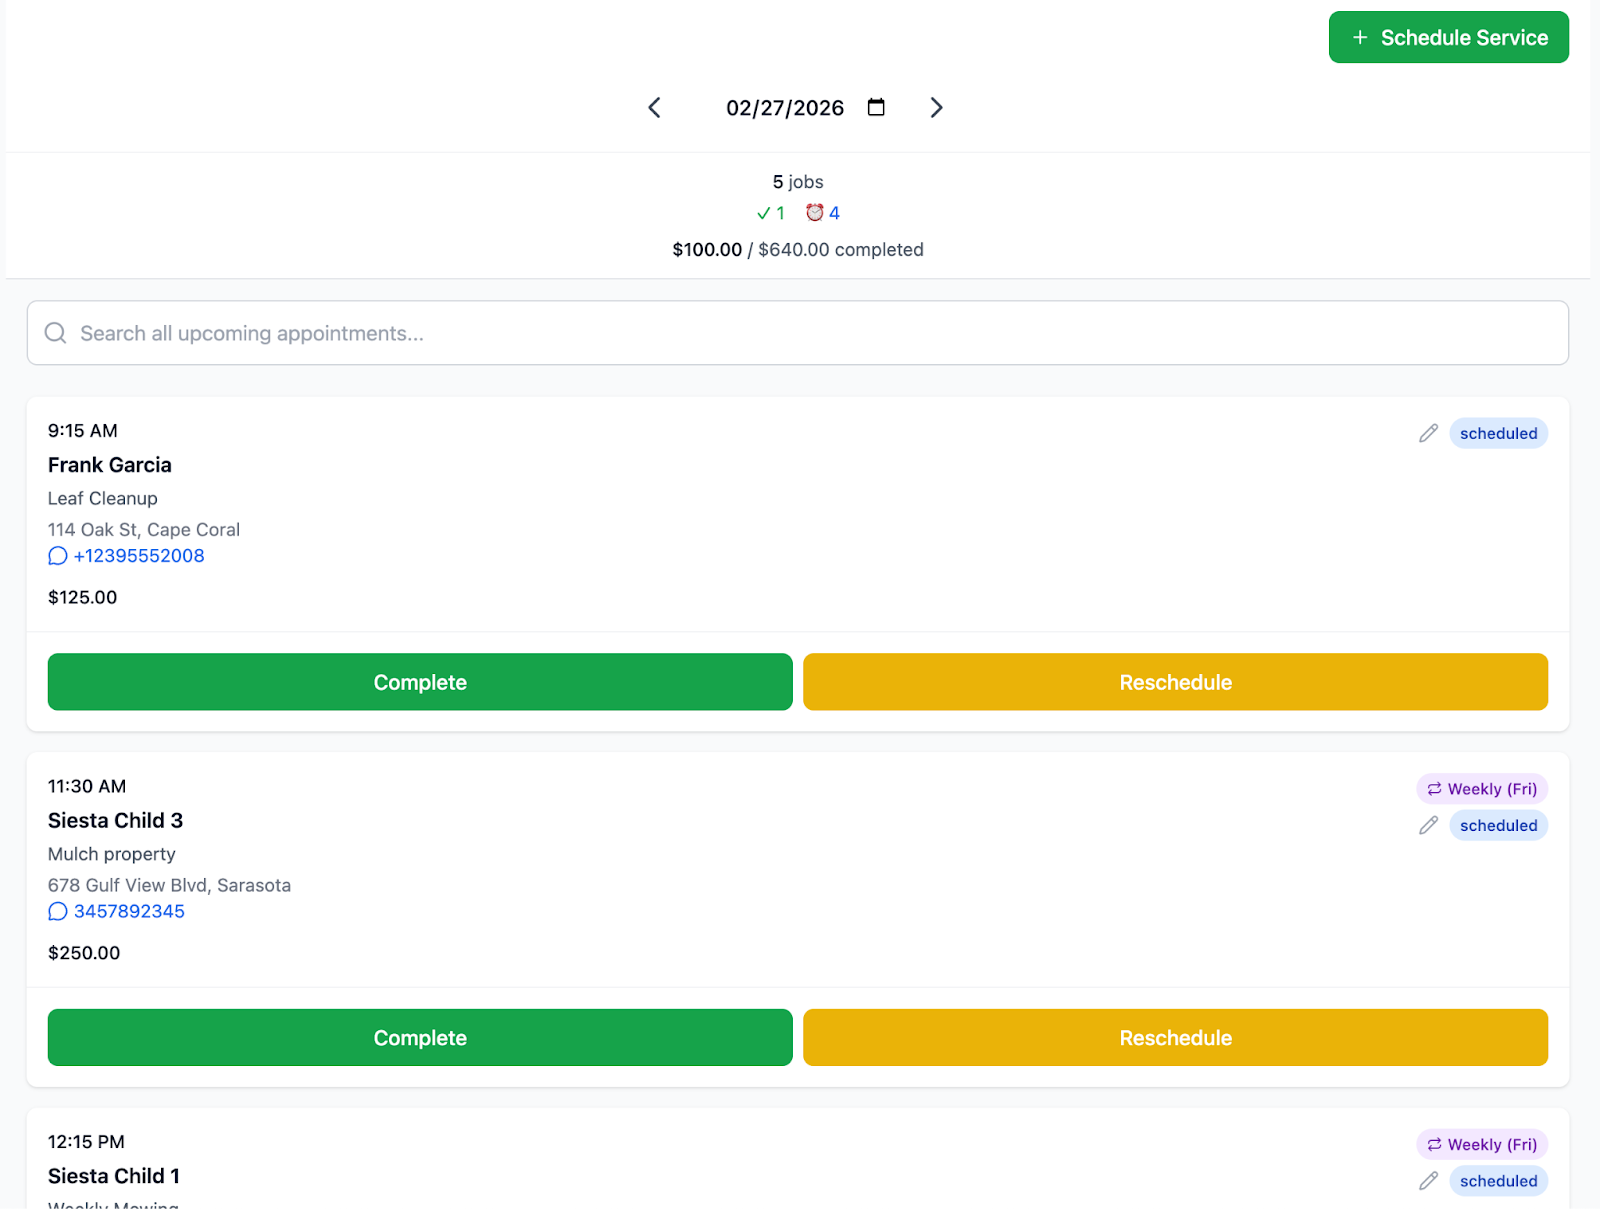
Task: Click the pencil icon on Siesta Child 1's job
Action: (x=1427, y=1180)
